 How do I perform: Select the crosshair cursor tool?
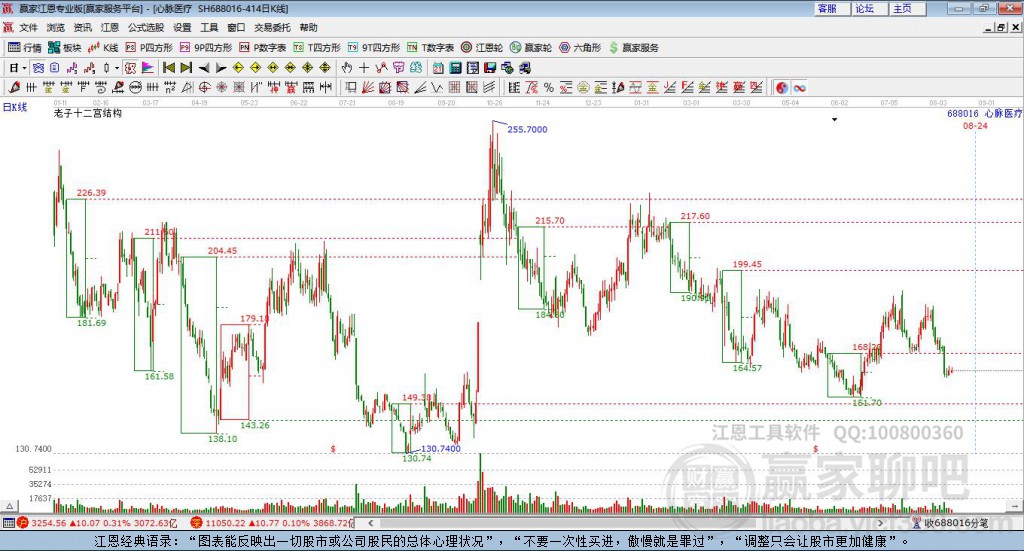364,68
